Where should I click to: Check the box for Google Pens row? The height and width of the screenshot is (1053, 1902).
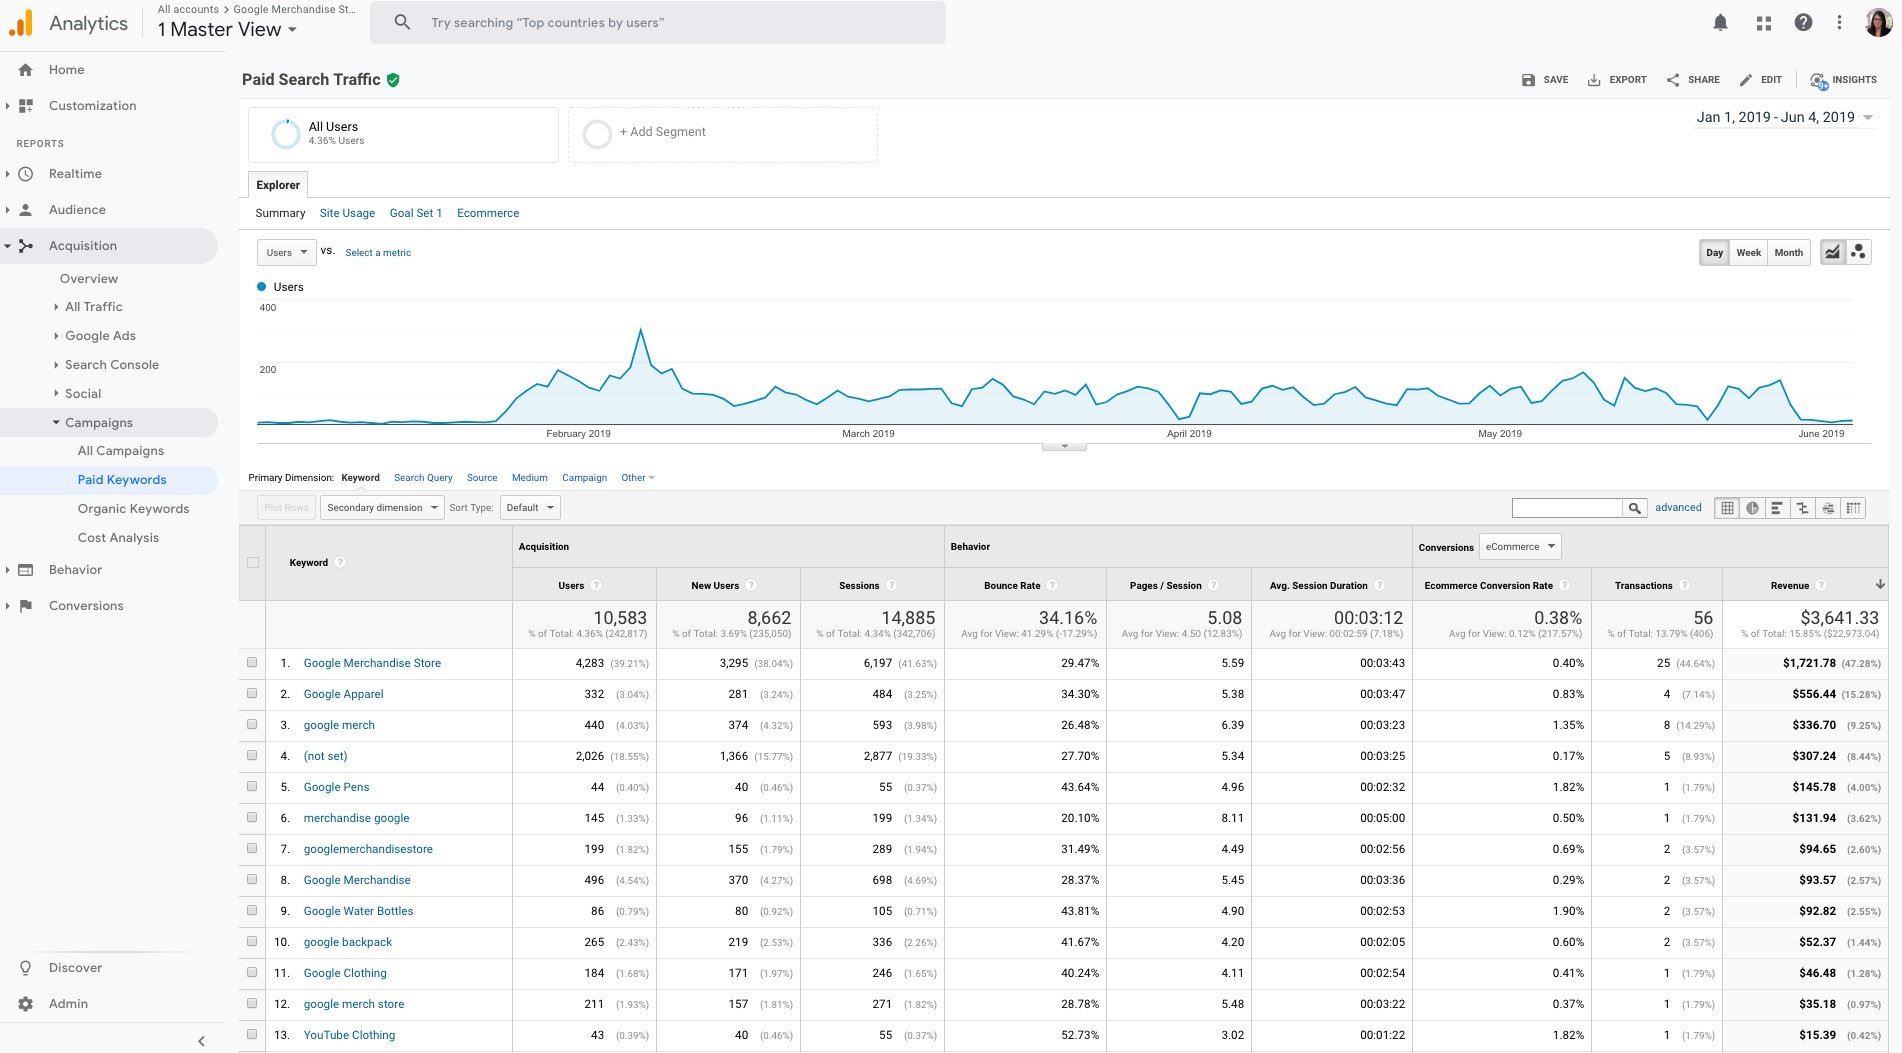[252, 786]
